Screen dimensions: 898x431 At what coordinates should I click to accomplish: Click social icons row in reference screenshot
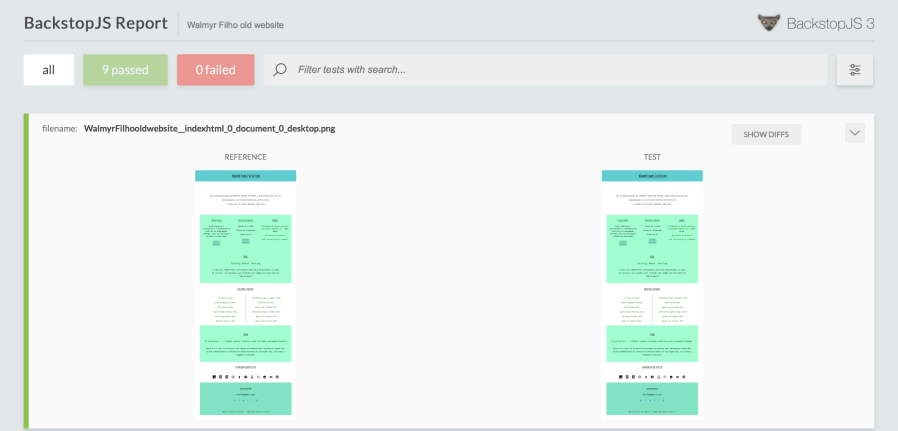pos(245,376)
